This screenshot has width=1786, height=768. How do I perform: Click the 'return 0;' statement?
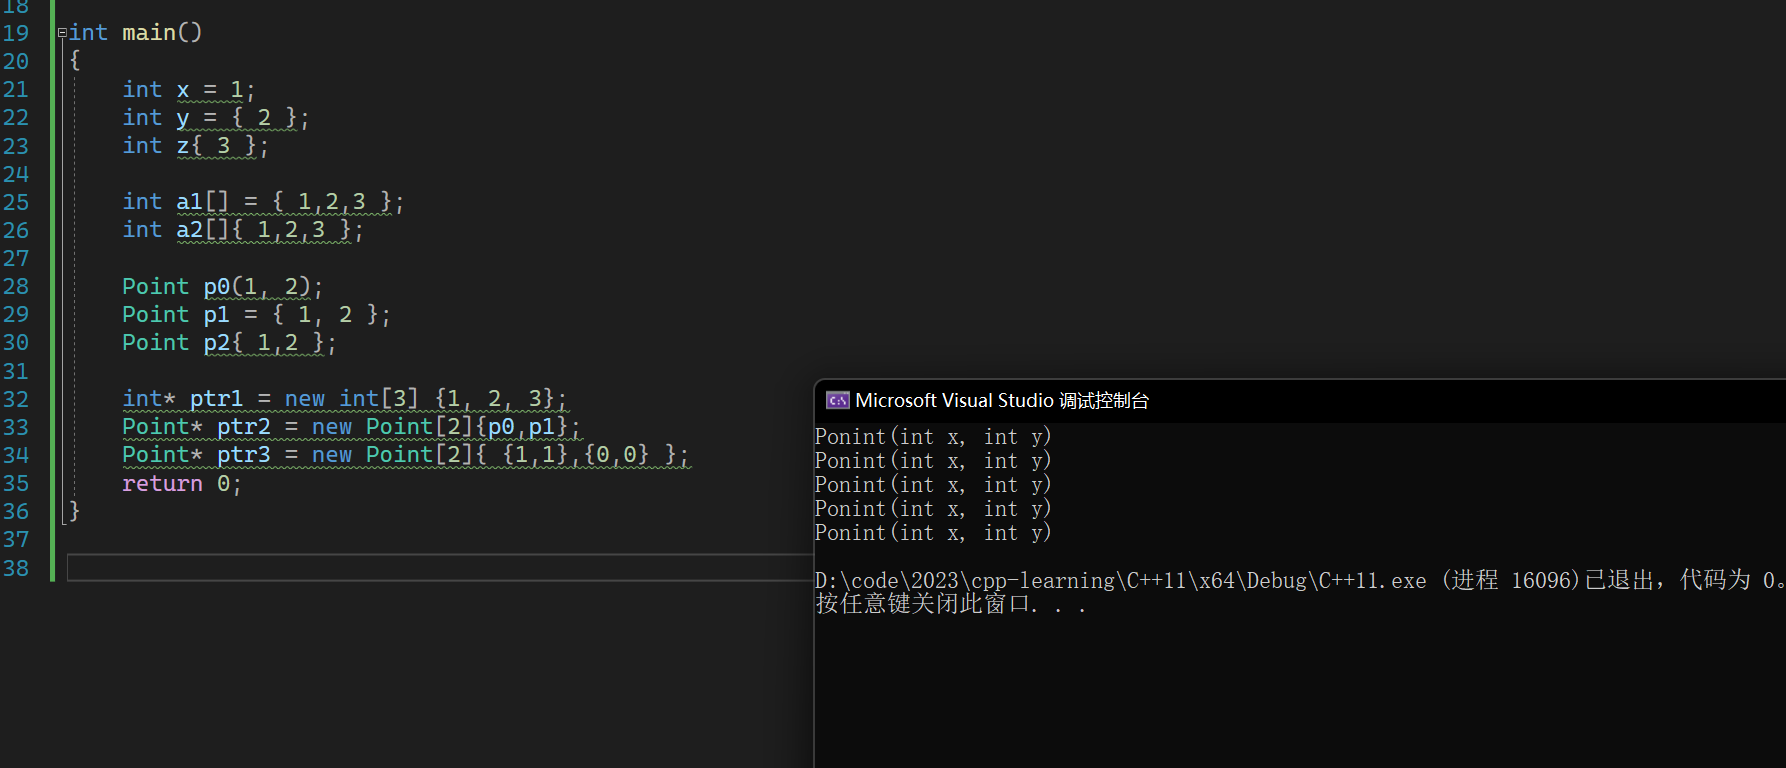pyautogui.click(x=182, y=484)
